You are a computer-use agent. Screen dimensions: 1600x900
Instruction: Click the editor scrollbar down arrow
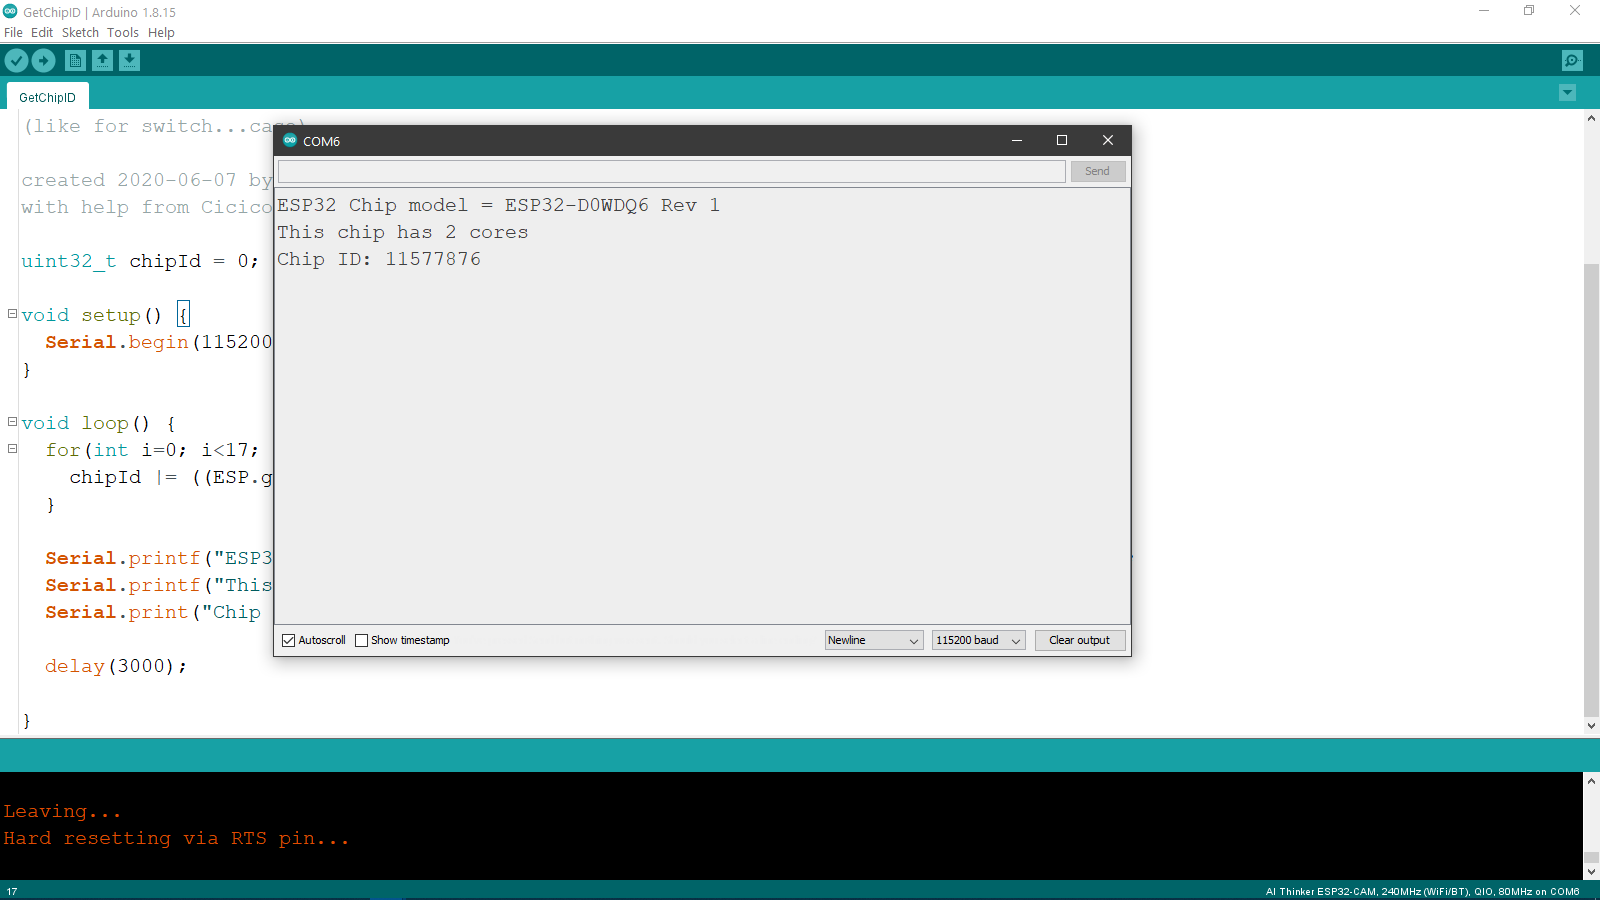(1591, 727)
